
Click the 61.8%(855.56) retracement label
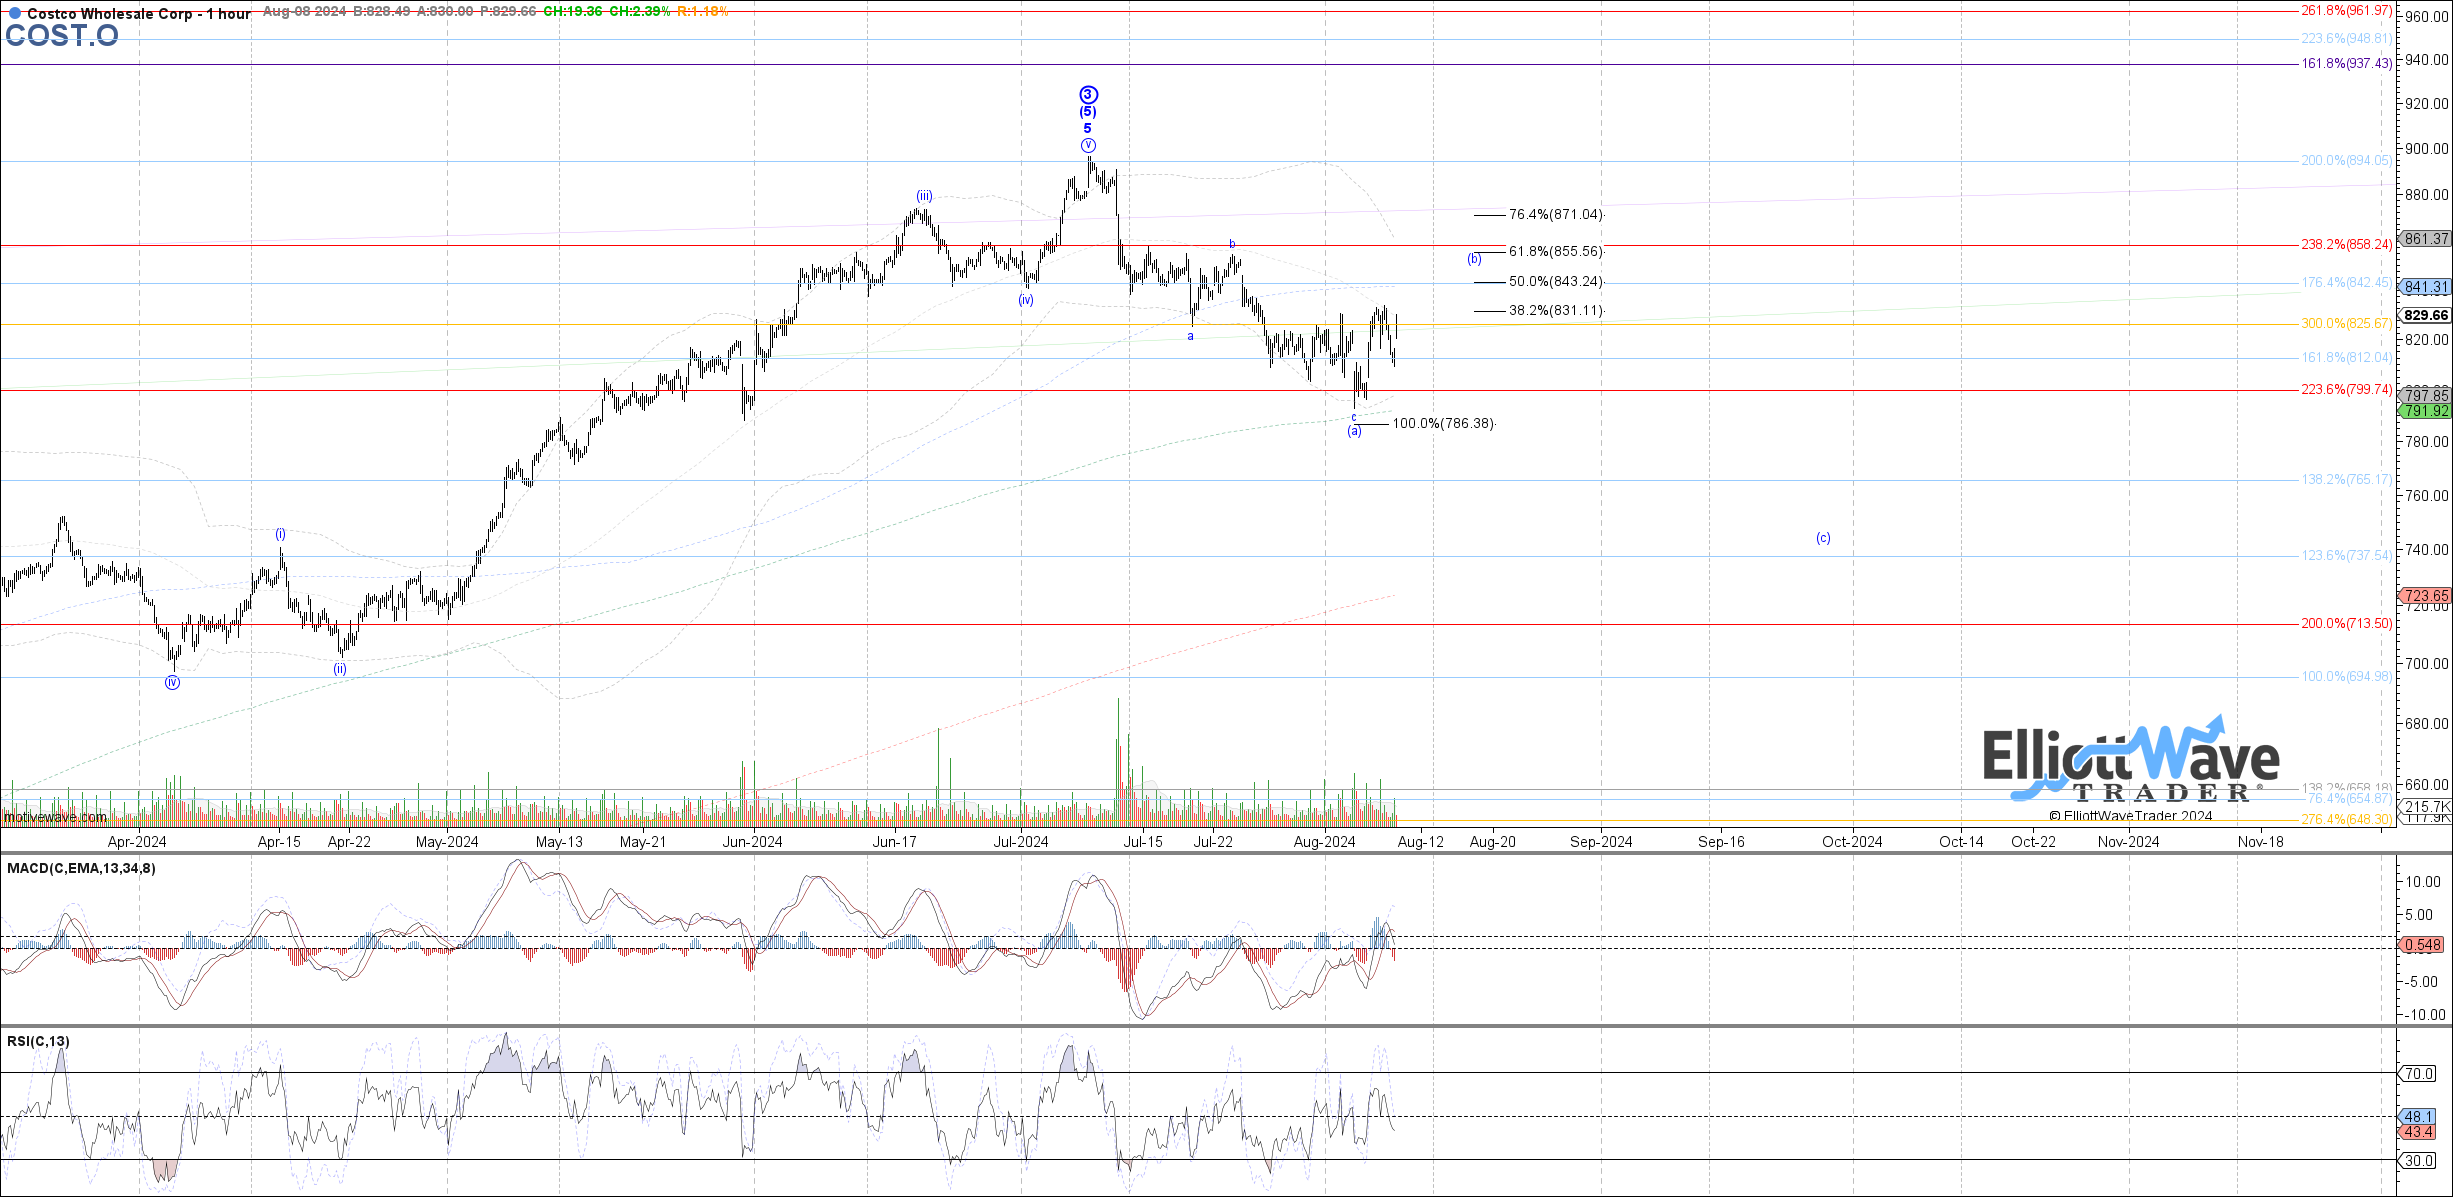tap(1555, 252)
